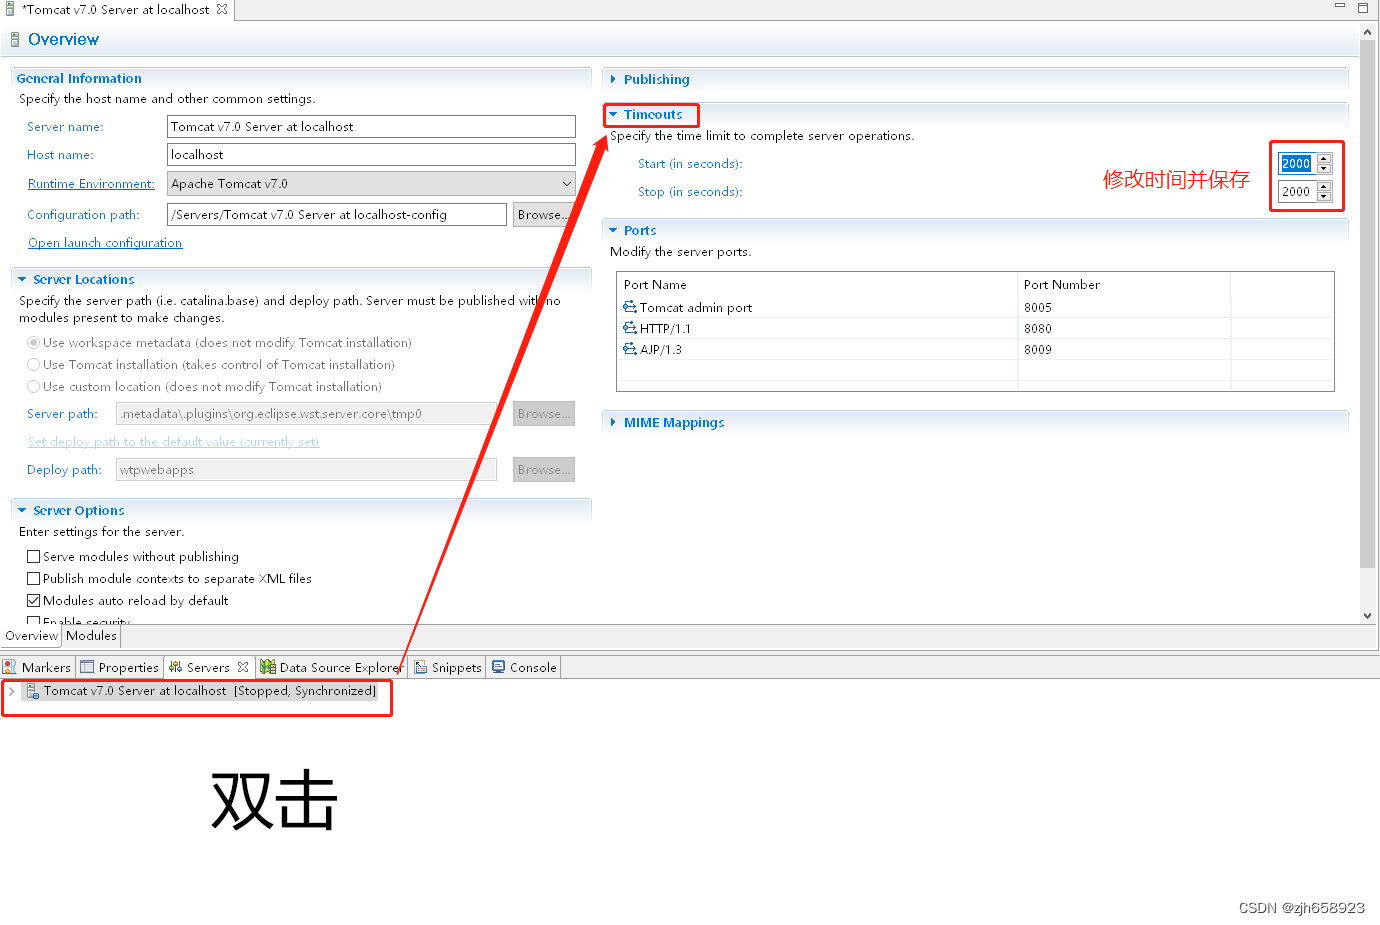Uncheck Modules auto reload by default
The width and height of the screenshot is (1380, 925).
point(34,601)
